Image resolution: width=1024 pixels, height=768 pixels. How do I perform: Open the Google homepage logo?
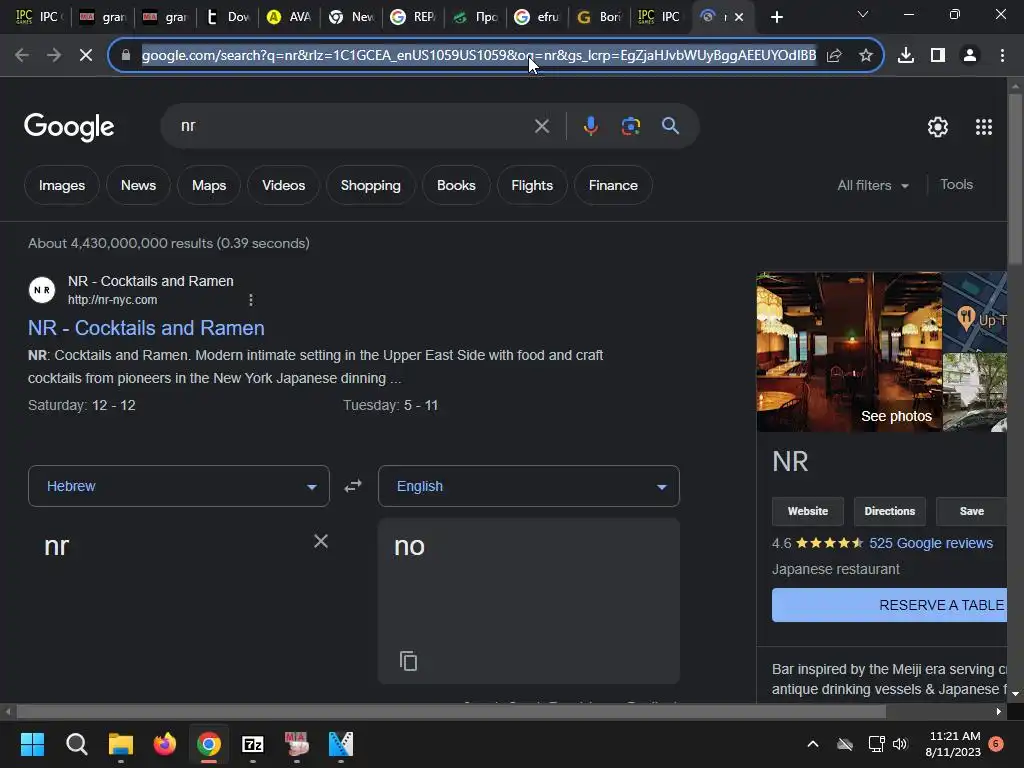coord(69,127)
